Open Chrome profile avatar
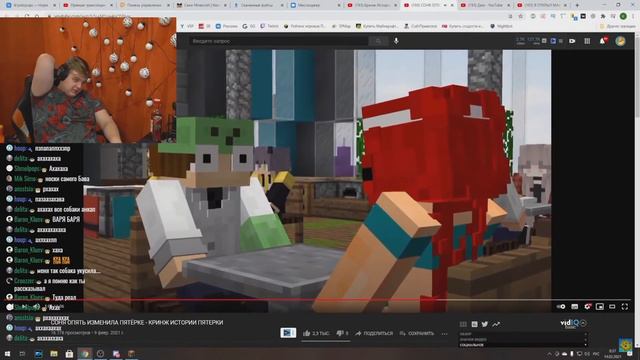This screenshot has width=640, height=360. point(623,16)
